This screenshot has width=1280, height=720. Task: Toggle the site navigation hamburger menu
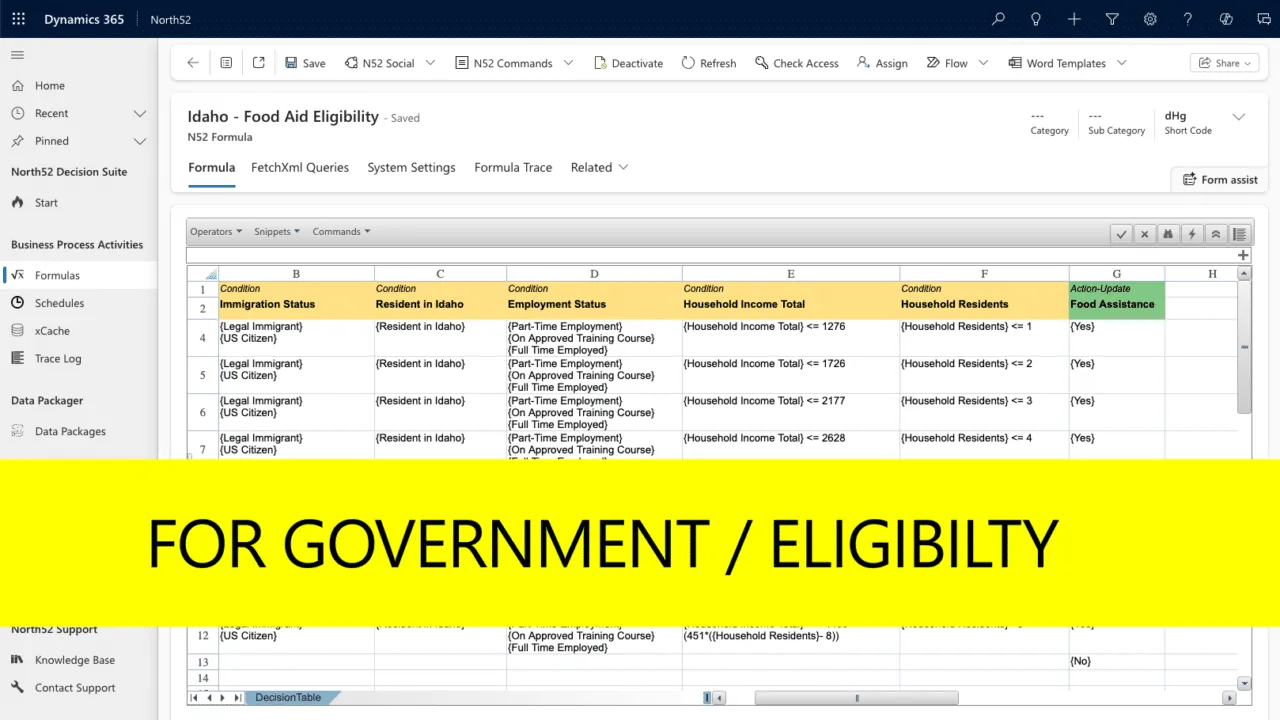pyautogui.click(x=18, y=55)
